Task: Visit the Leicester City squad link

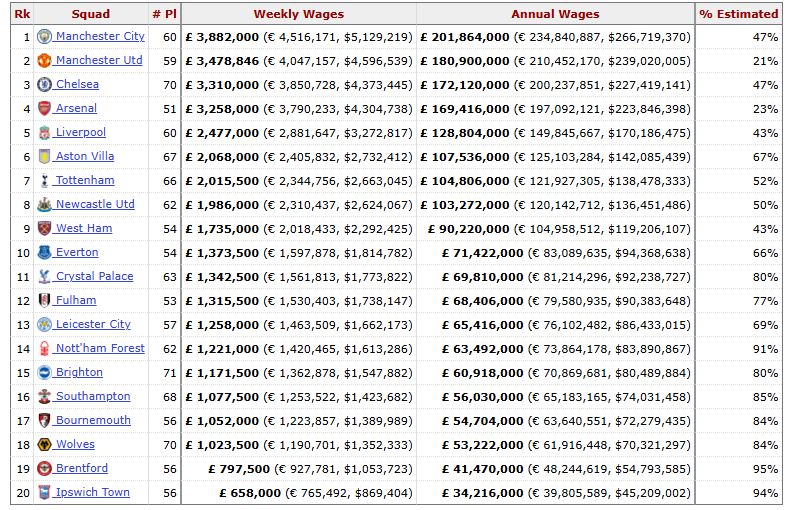Action: pos(93,324)
